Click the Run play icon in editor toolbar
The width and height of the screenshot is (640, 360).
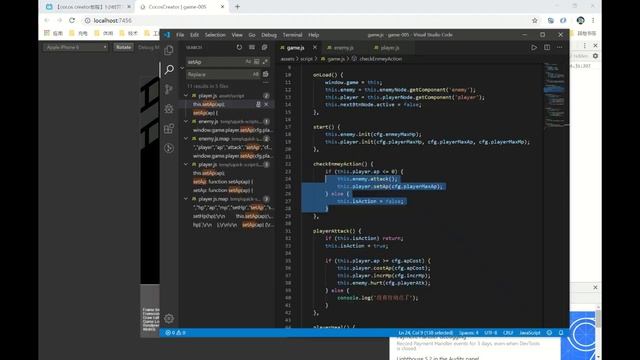[534, 47]
